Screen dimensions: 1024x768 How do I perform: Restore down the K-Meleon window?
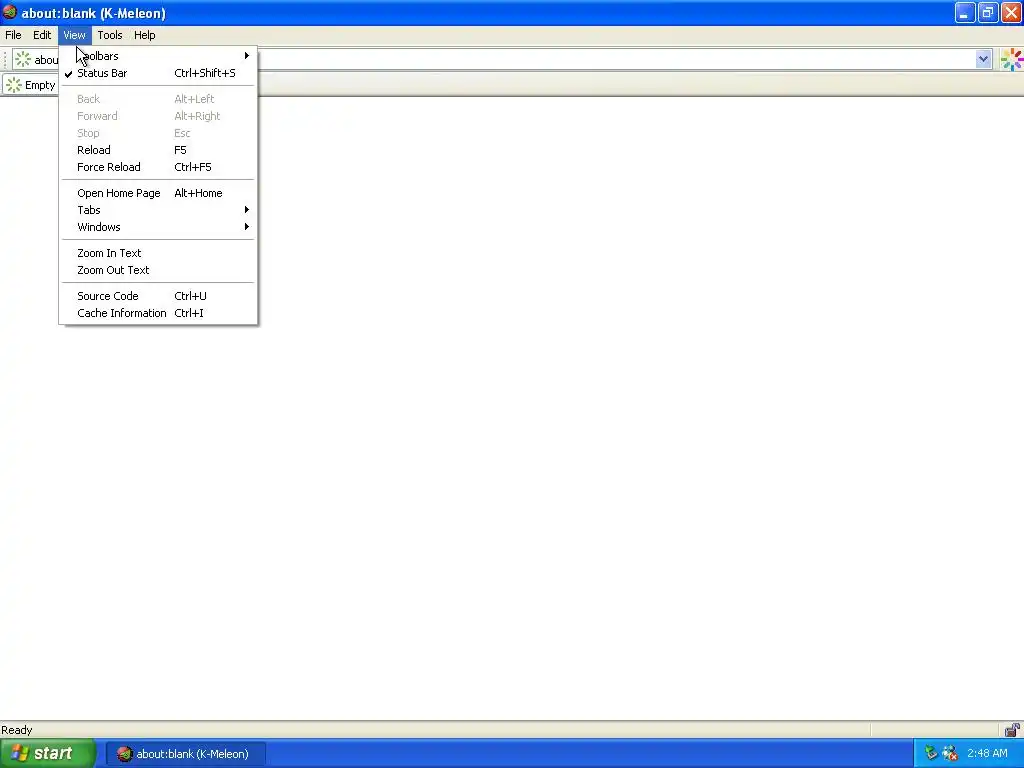point(988,12)
